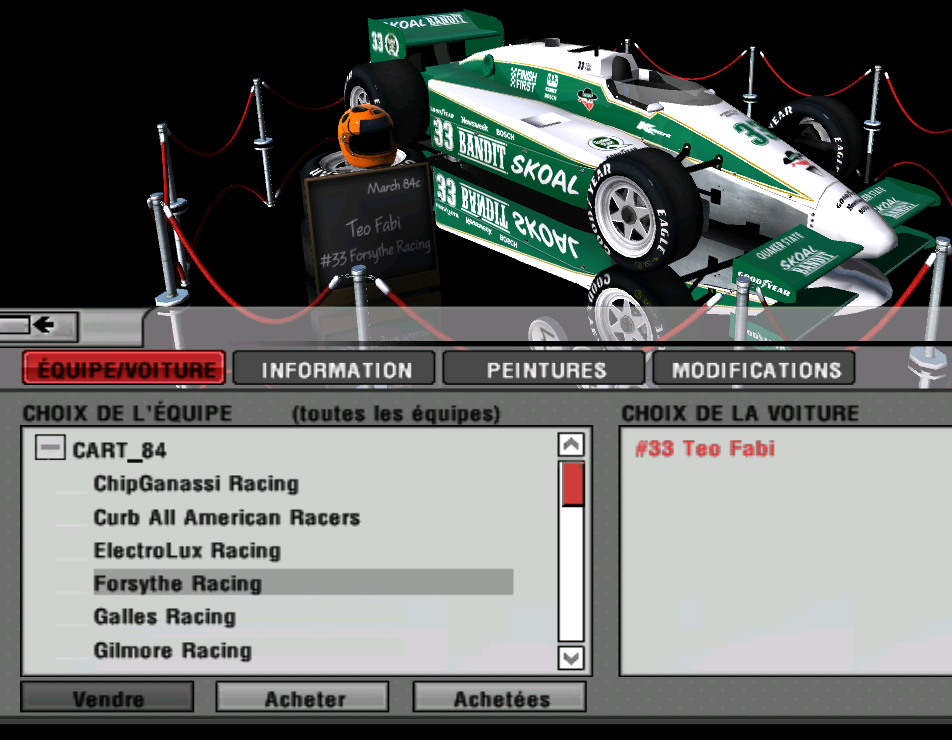Click the (toutes les équipes) filter label
The width and height of the screenshot is (952, 740).
pyautogui.click(x=396, y=414)
